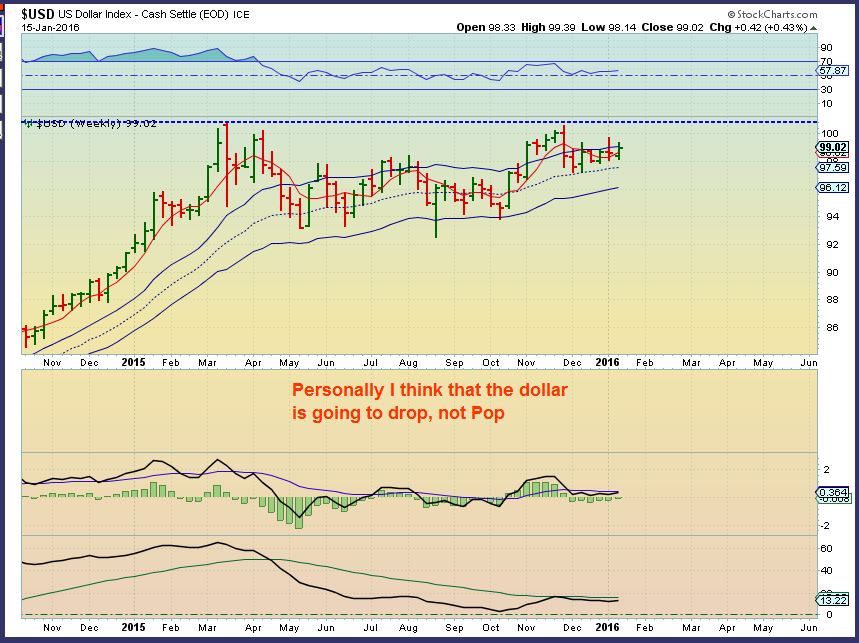
Task: Click the MACD value label 0.364
Action: click(833, 492)
